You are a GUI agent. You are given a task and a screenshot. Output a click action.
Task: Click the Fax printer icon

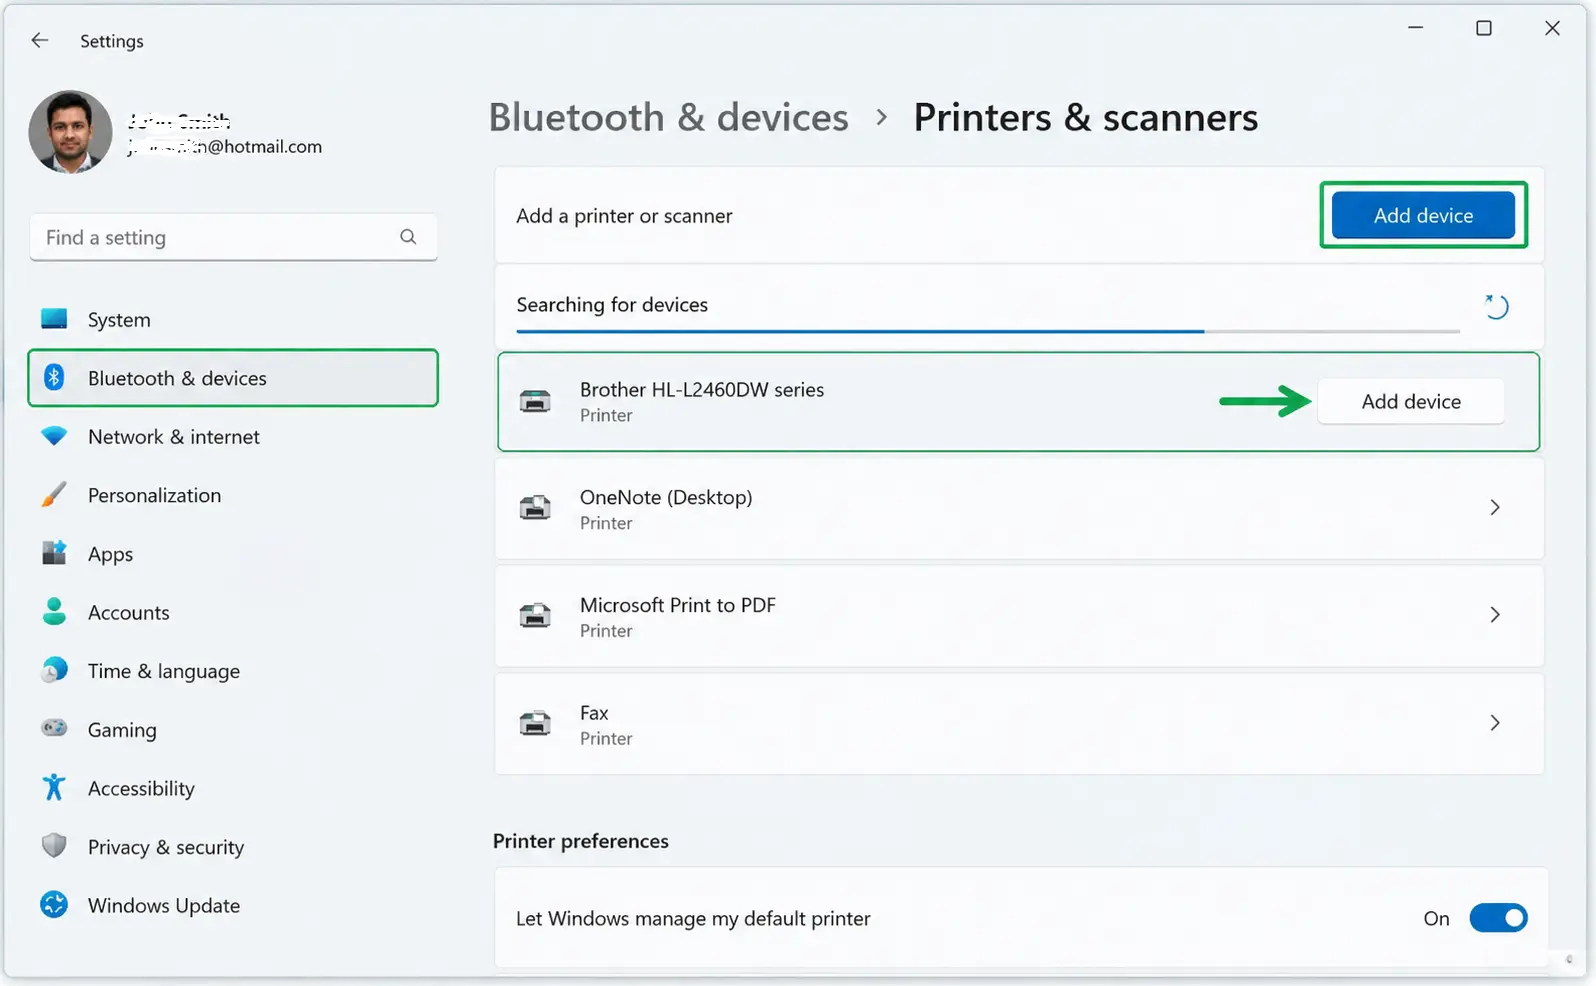coord(535,723)
